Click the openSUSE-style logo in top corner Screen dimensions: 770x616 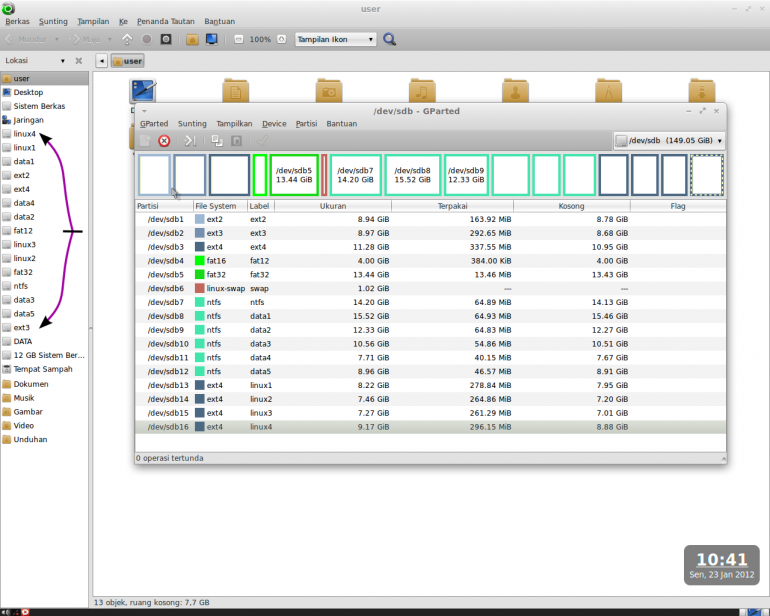pyautogui.click(x=8, y=8)
